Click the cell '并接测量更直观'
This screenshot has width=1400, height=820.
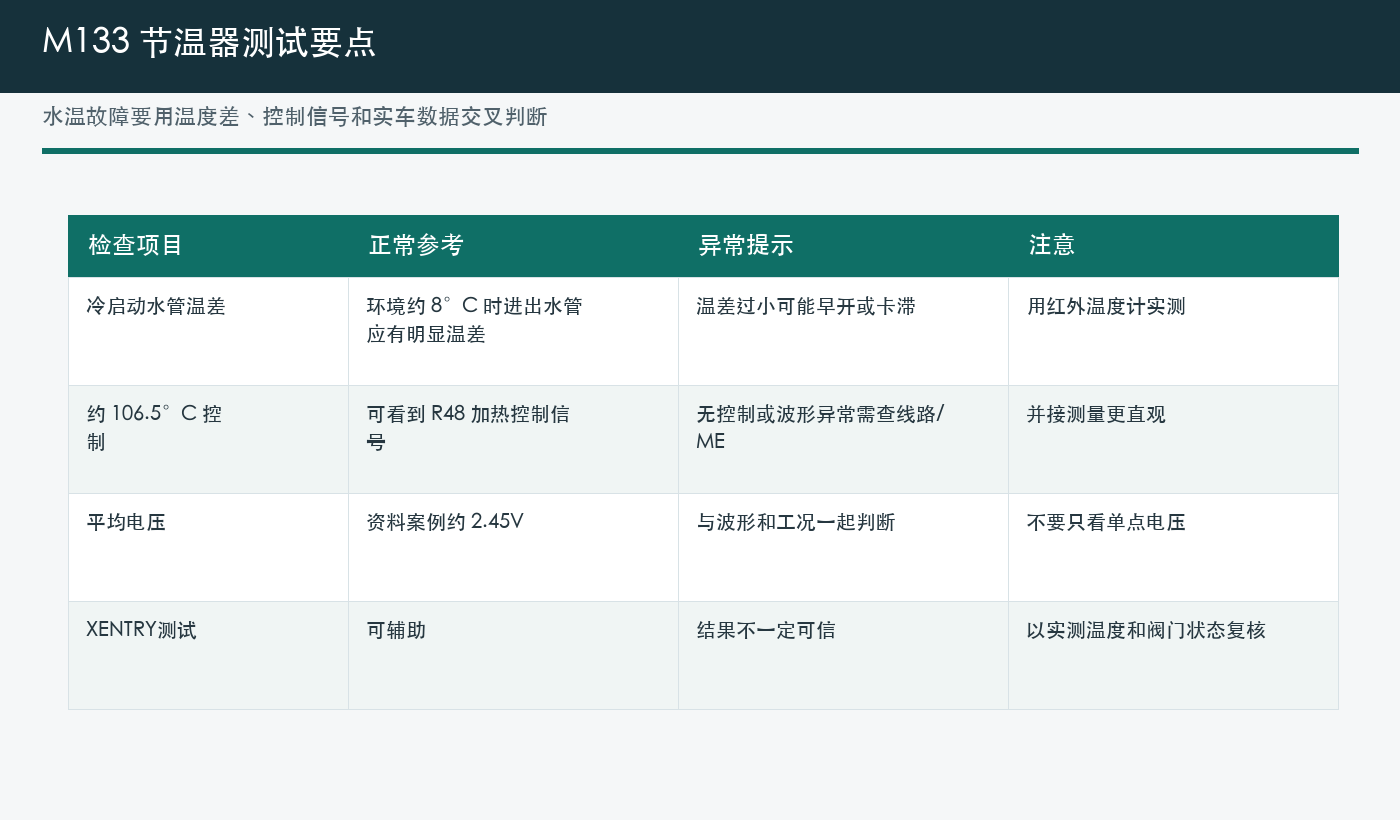[x=1173, y=440]
